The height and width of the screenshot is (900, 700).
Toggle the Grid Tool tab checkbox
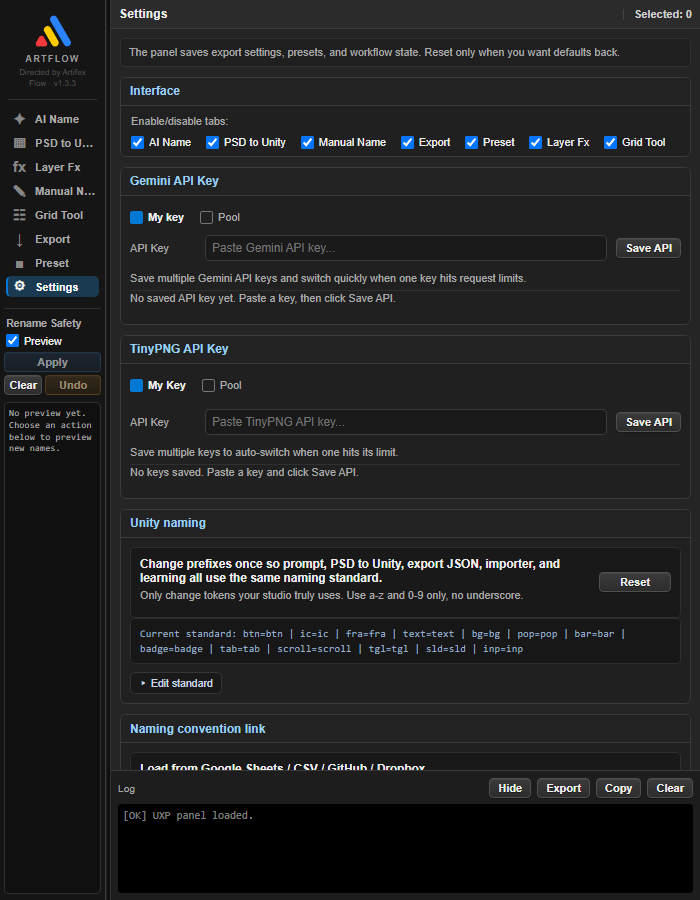[x=610, y=142]
